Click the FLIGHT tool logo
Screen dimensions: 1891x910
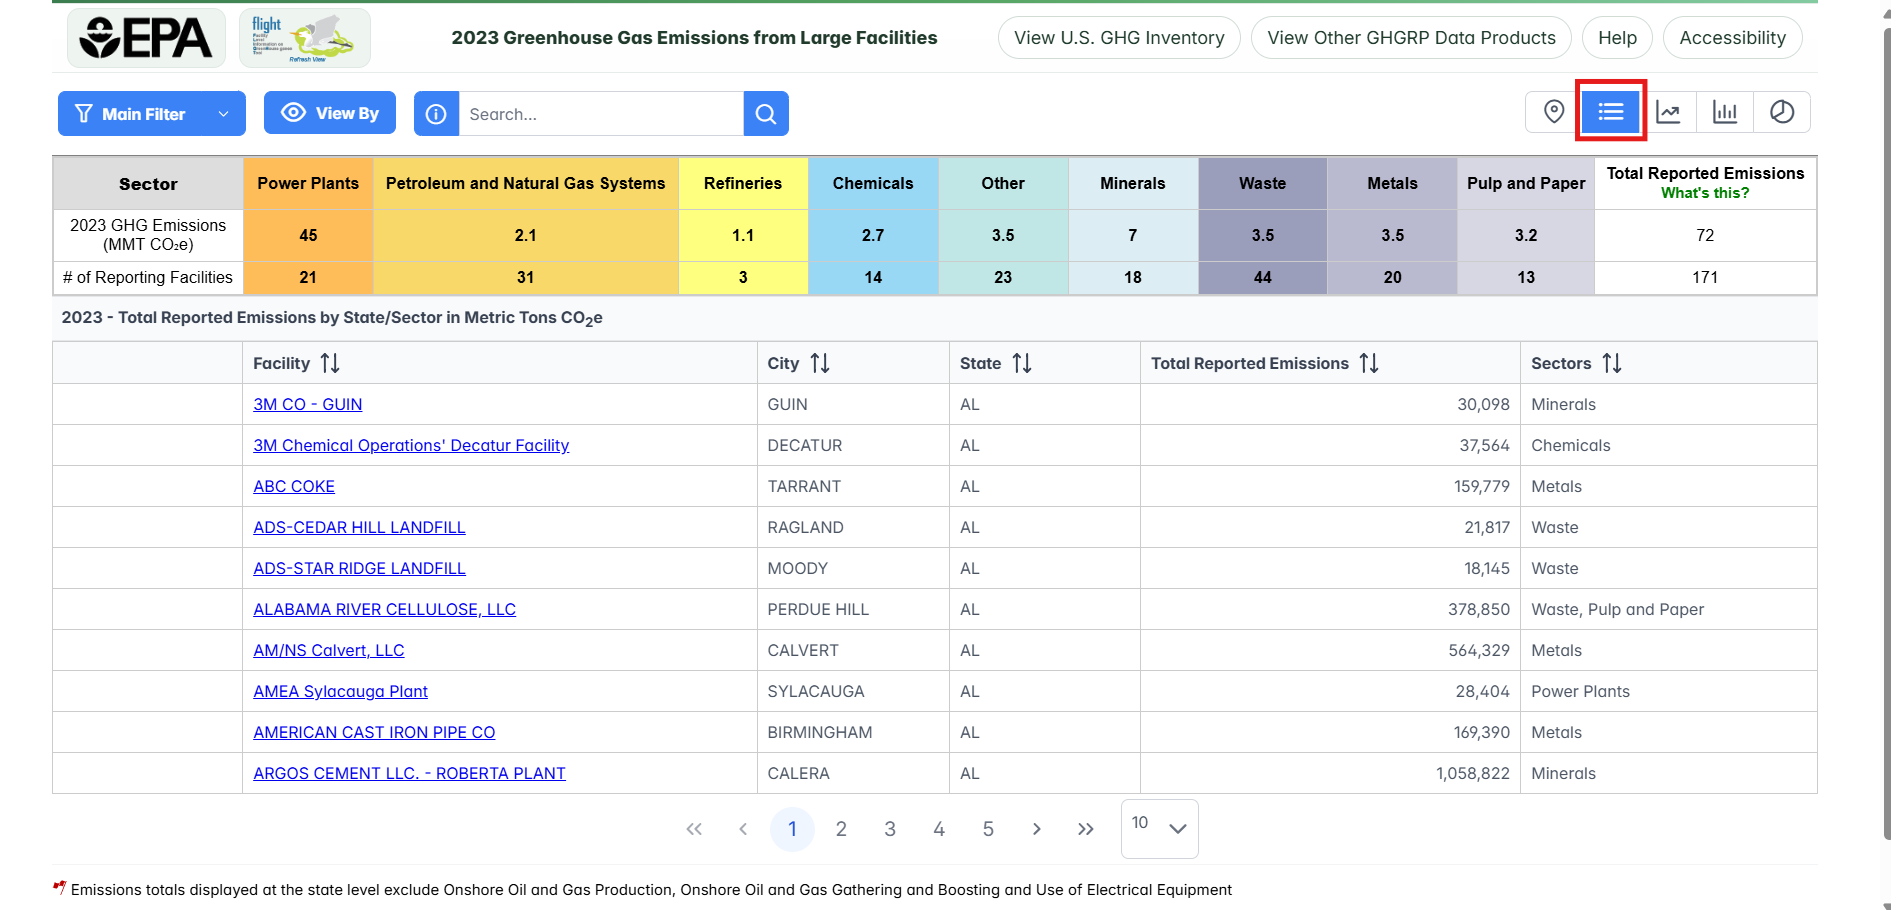[x=305, y=38]
